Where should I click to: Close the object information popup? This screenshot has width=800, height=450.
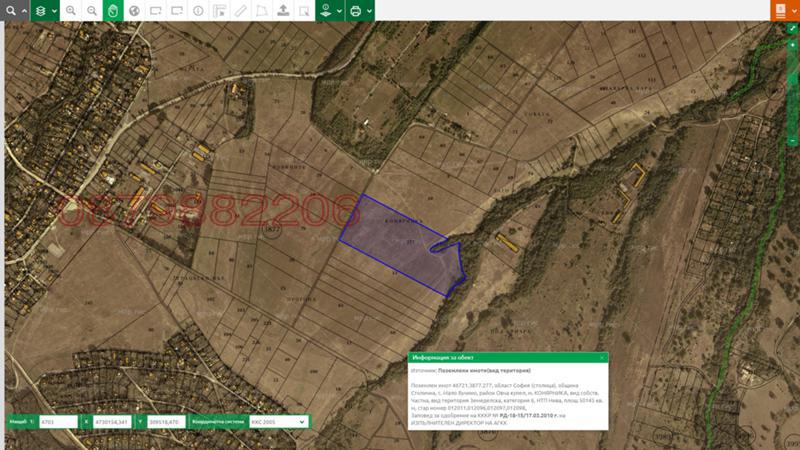click(x=602, y=357)
